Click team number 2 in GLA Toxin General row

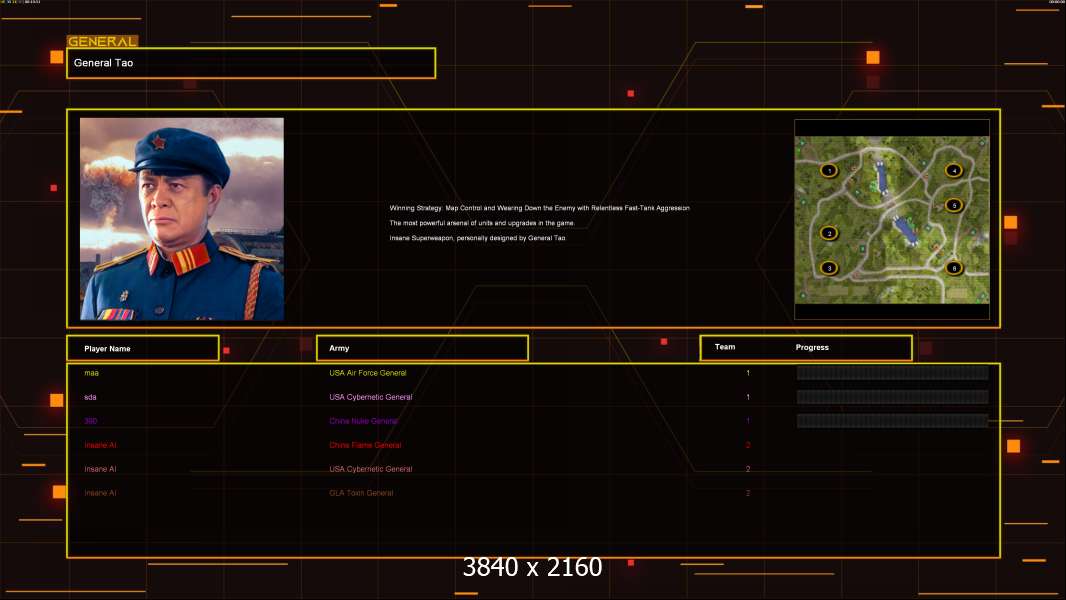pyautogui.click(x=748, y=493)
